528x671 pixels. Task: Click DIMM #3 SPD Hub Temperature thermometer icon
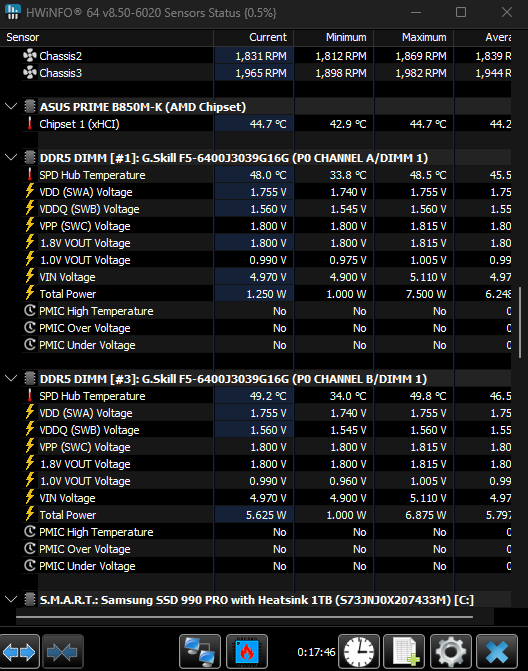click(30, 395)
